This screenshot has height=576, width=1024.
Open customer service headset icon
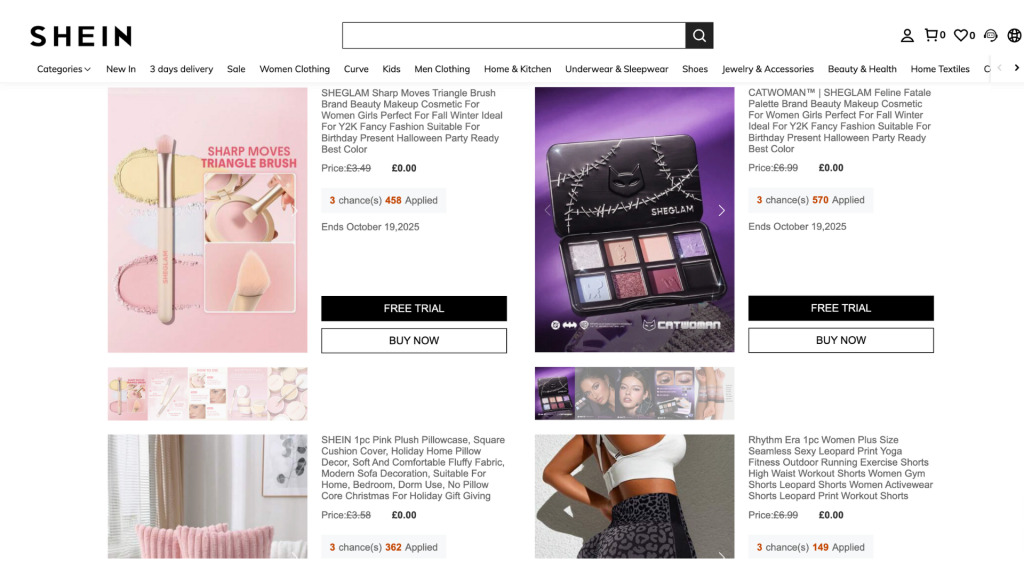pyautogui.click(x=990, y=35)
